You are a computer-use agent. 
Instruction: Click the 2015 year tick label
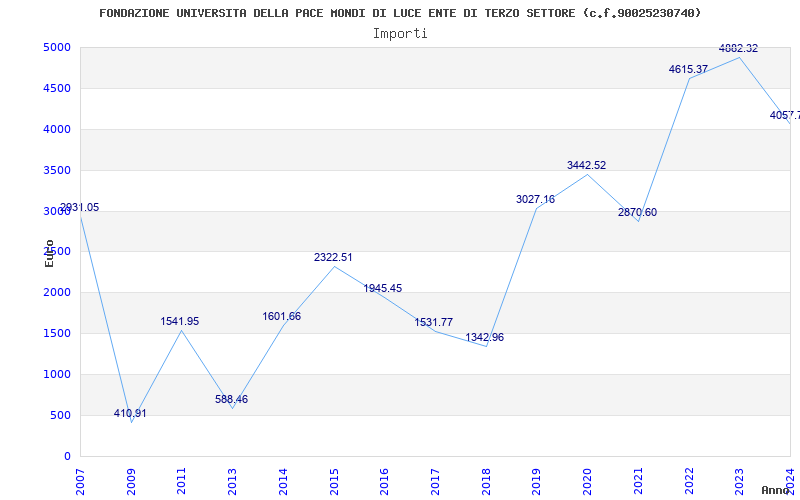(334, 482)
